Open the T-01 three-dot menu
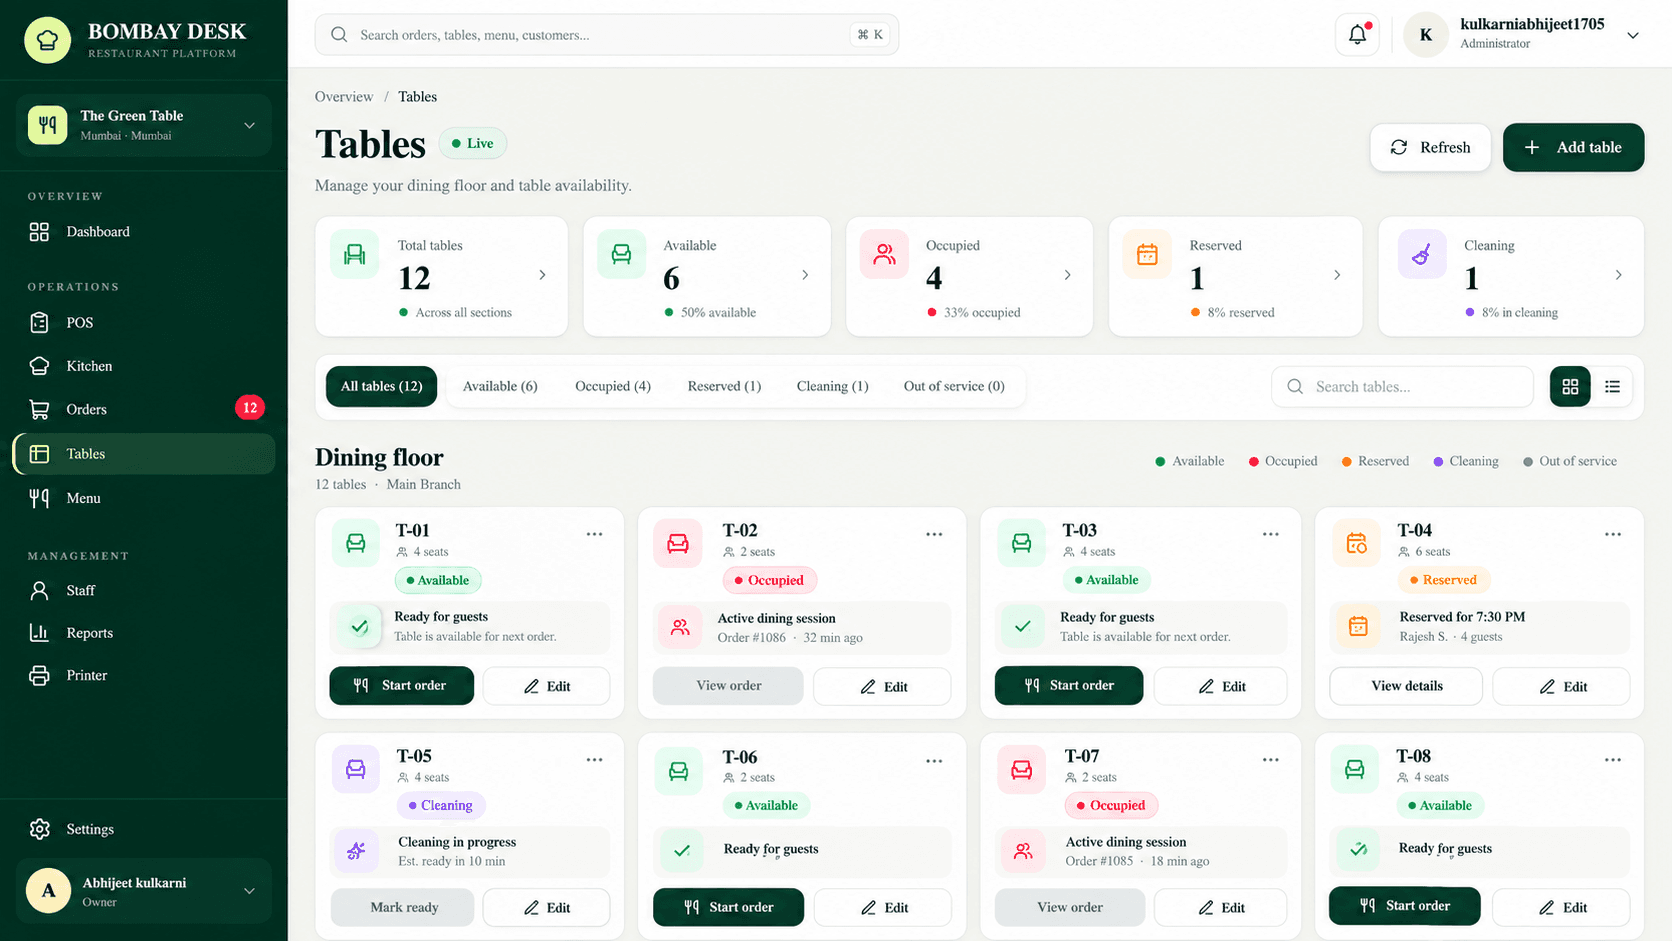Screen dimensions: 1672x941 click(594, 534)
